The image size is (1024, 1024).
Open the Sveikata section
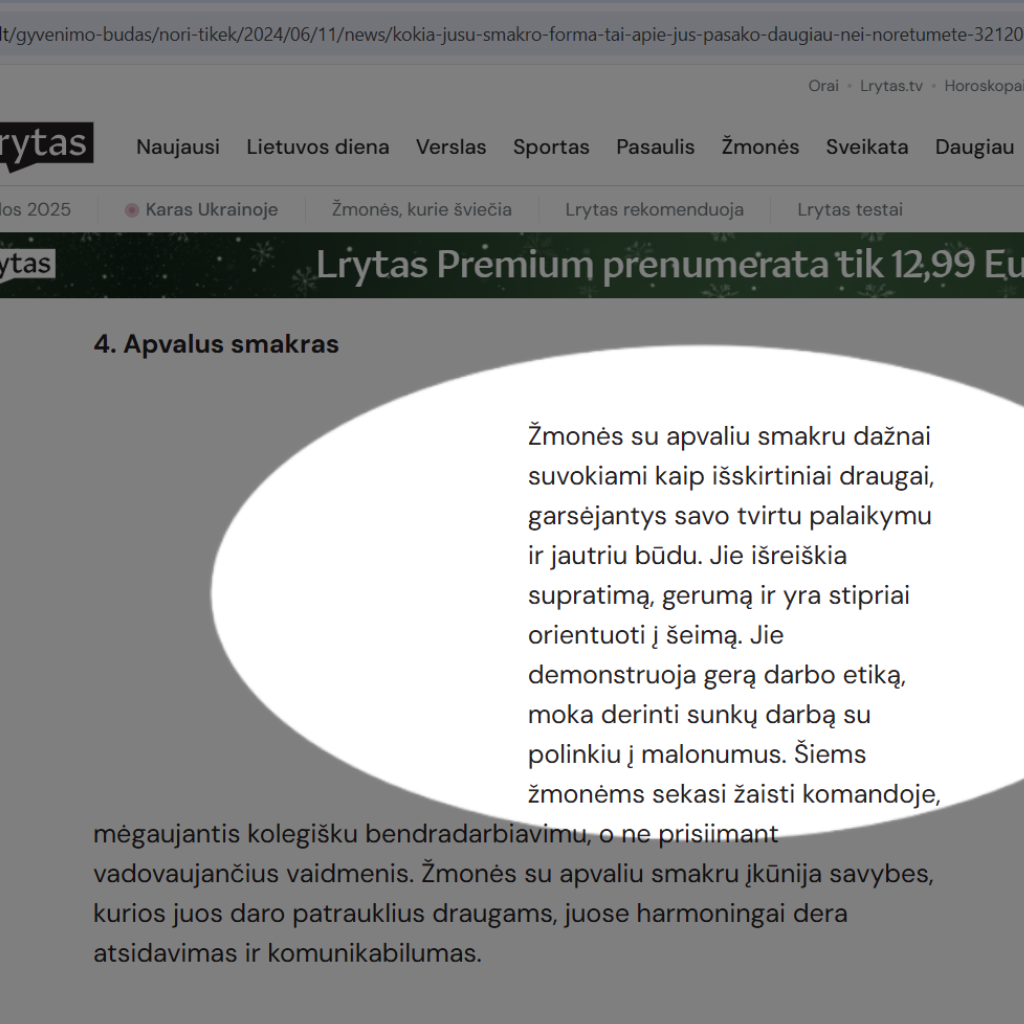point(867,147)
